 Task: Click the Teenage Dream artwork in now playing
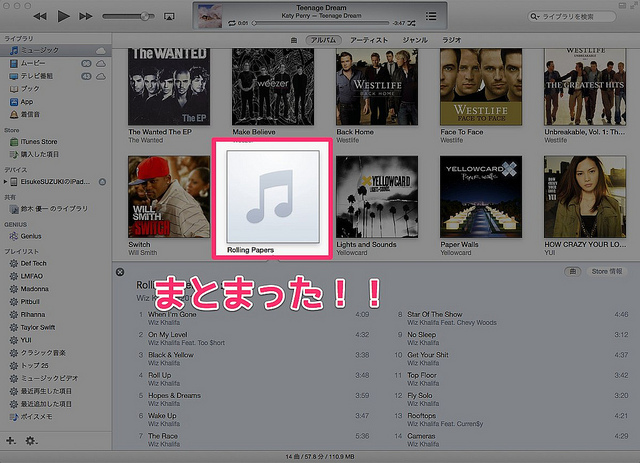(210, 16)
